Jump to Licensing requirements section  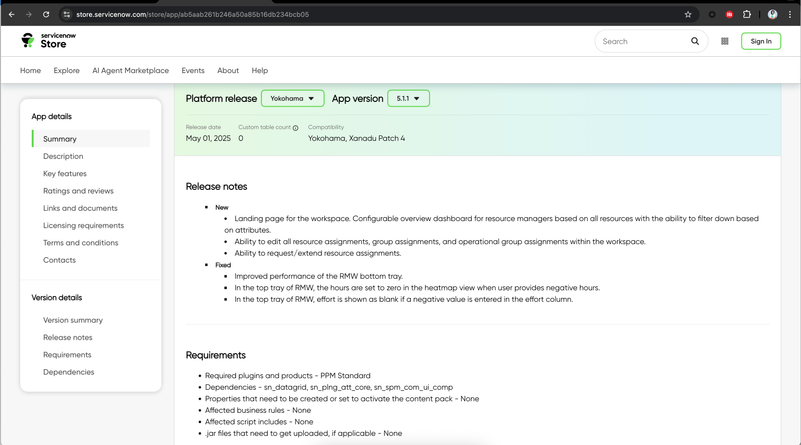83,225
